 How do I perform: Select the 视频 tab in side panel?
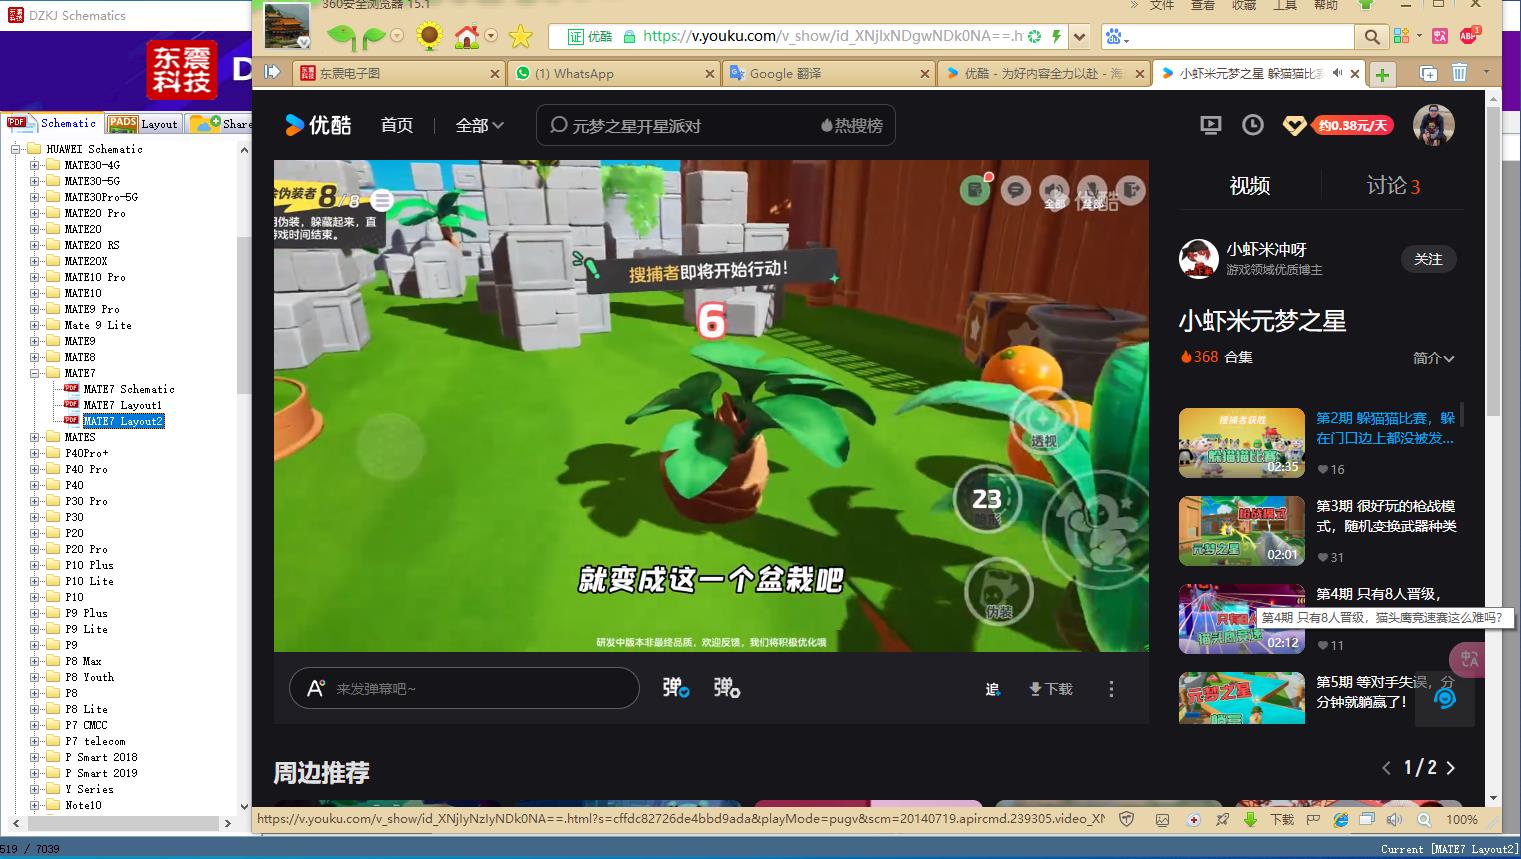click(x=1249, y=186)
